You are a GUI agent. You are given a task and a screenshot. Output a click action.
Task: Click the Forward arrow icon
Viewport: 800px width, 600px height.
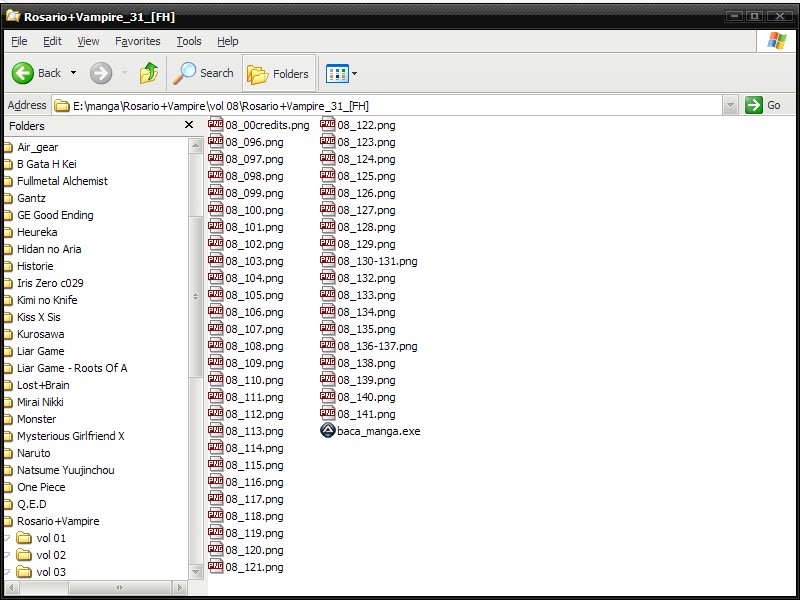(101, 73)
